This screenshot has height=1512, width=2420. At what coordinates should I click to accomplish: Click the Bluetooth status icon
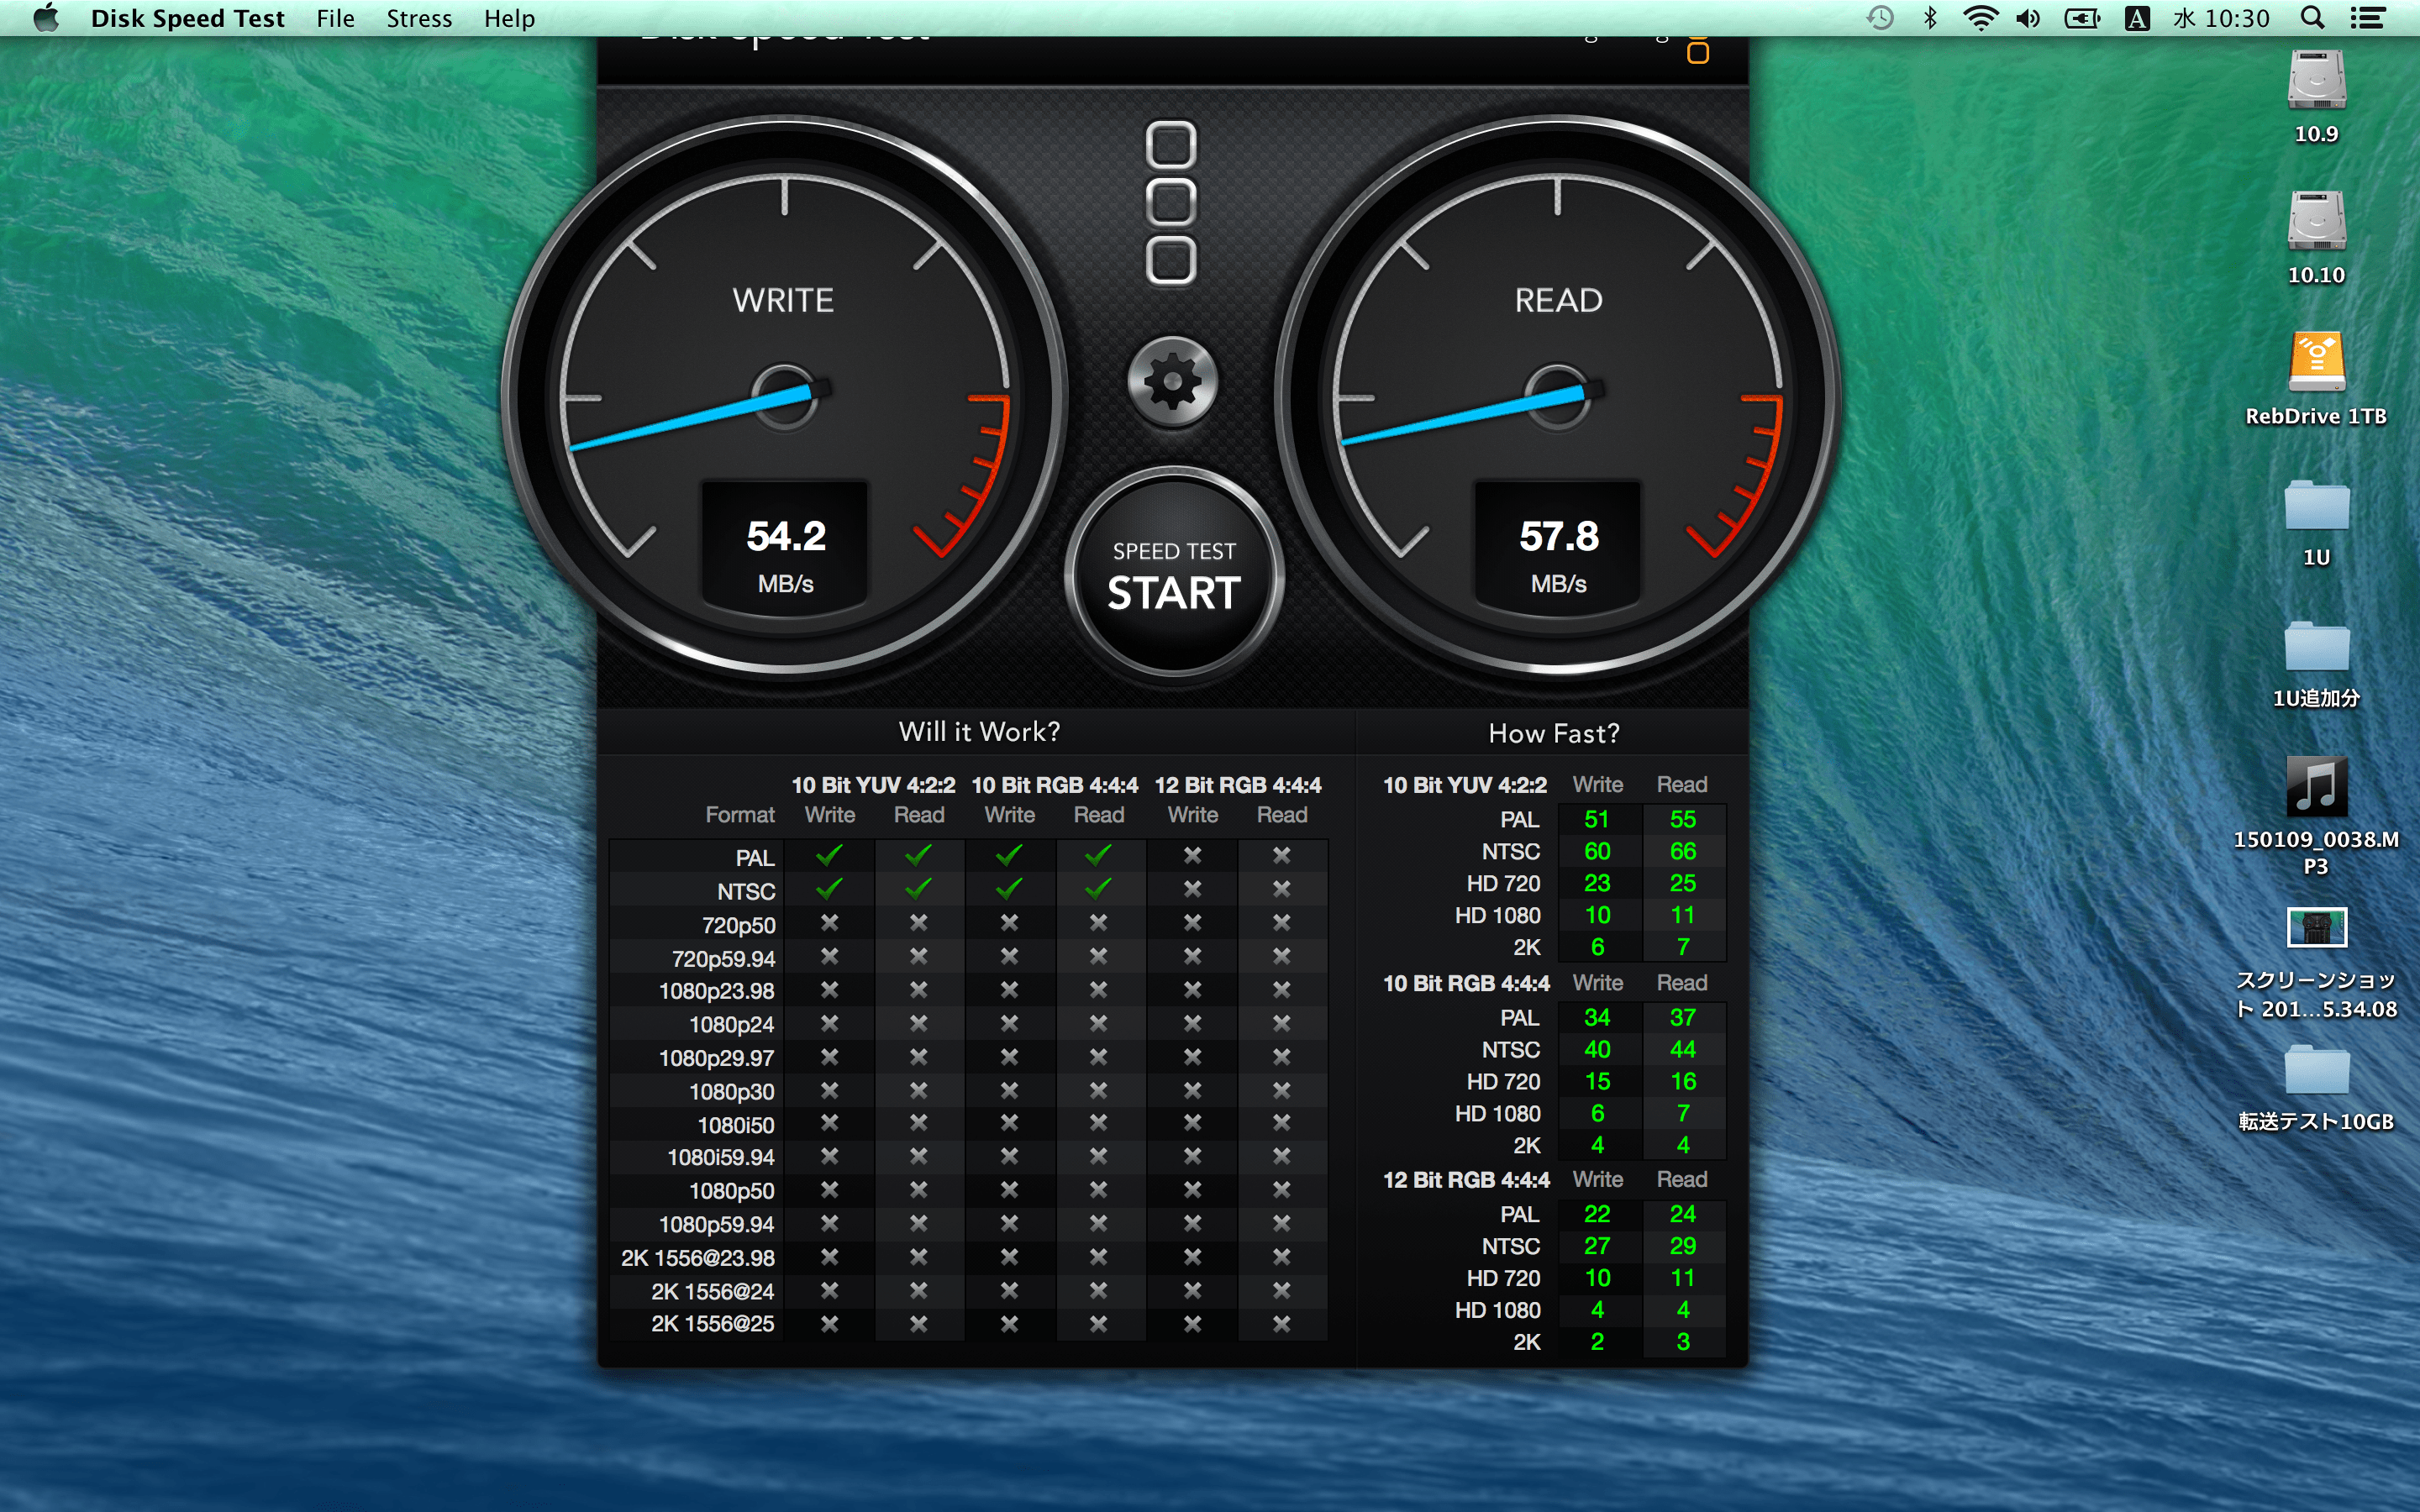tap(1930, 18)
